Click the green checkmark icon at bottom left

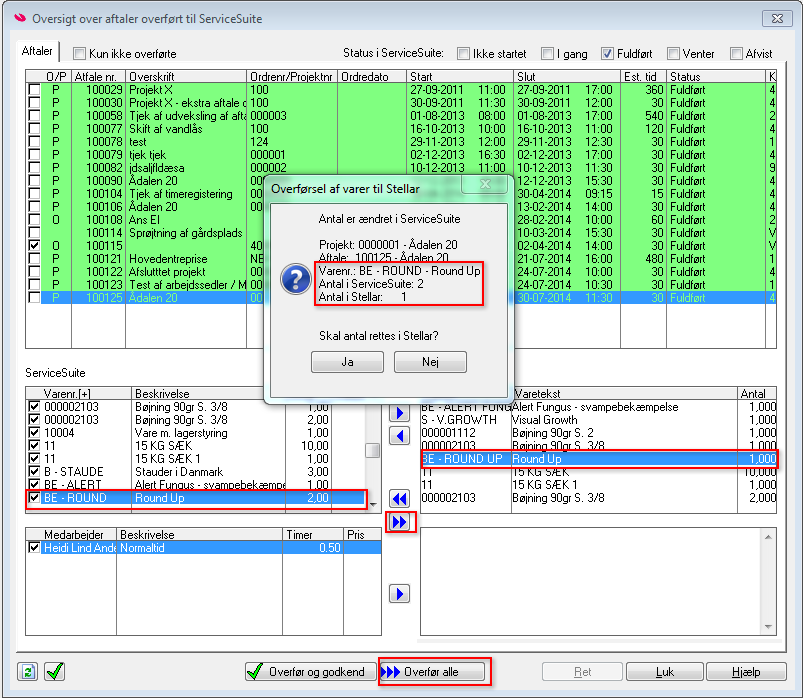pyautogui.click(x=54, y=671)
